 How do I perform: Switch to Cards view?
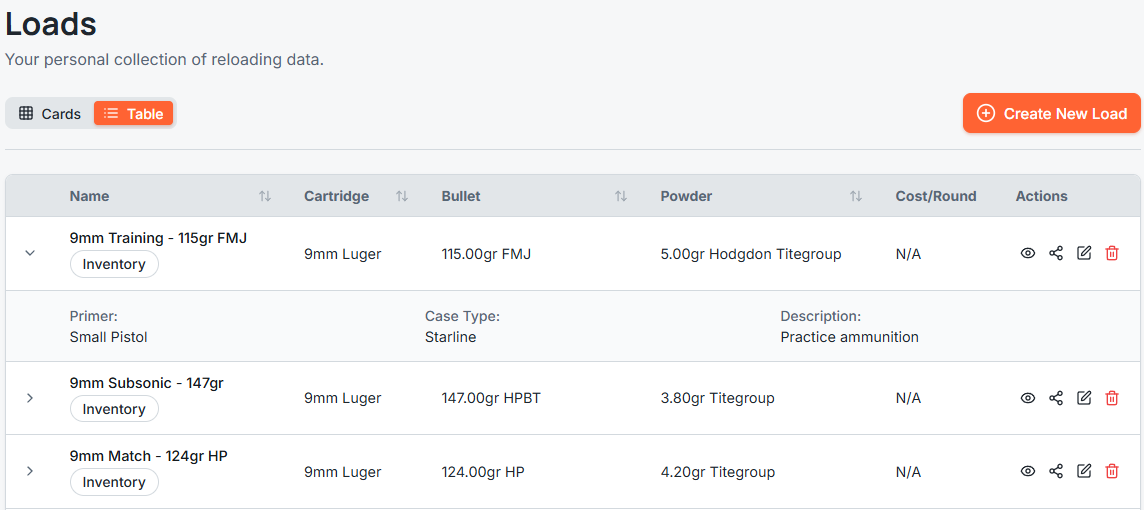click(50, 114)
